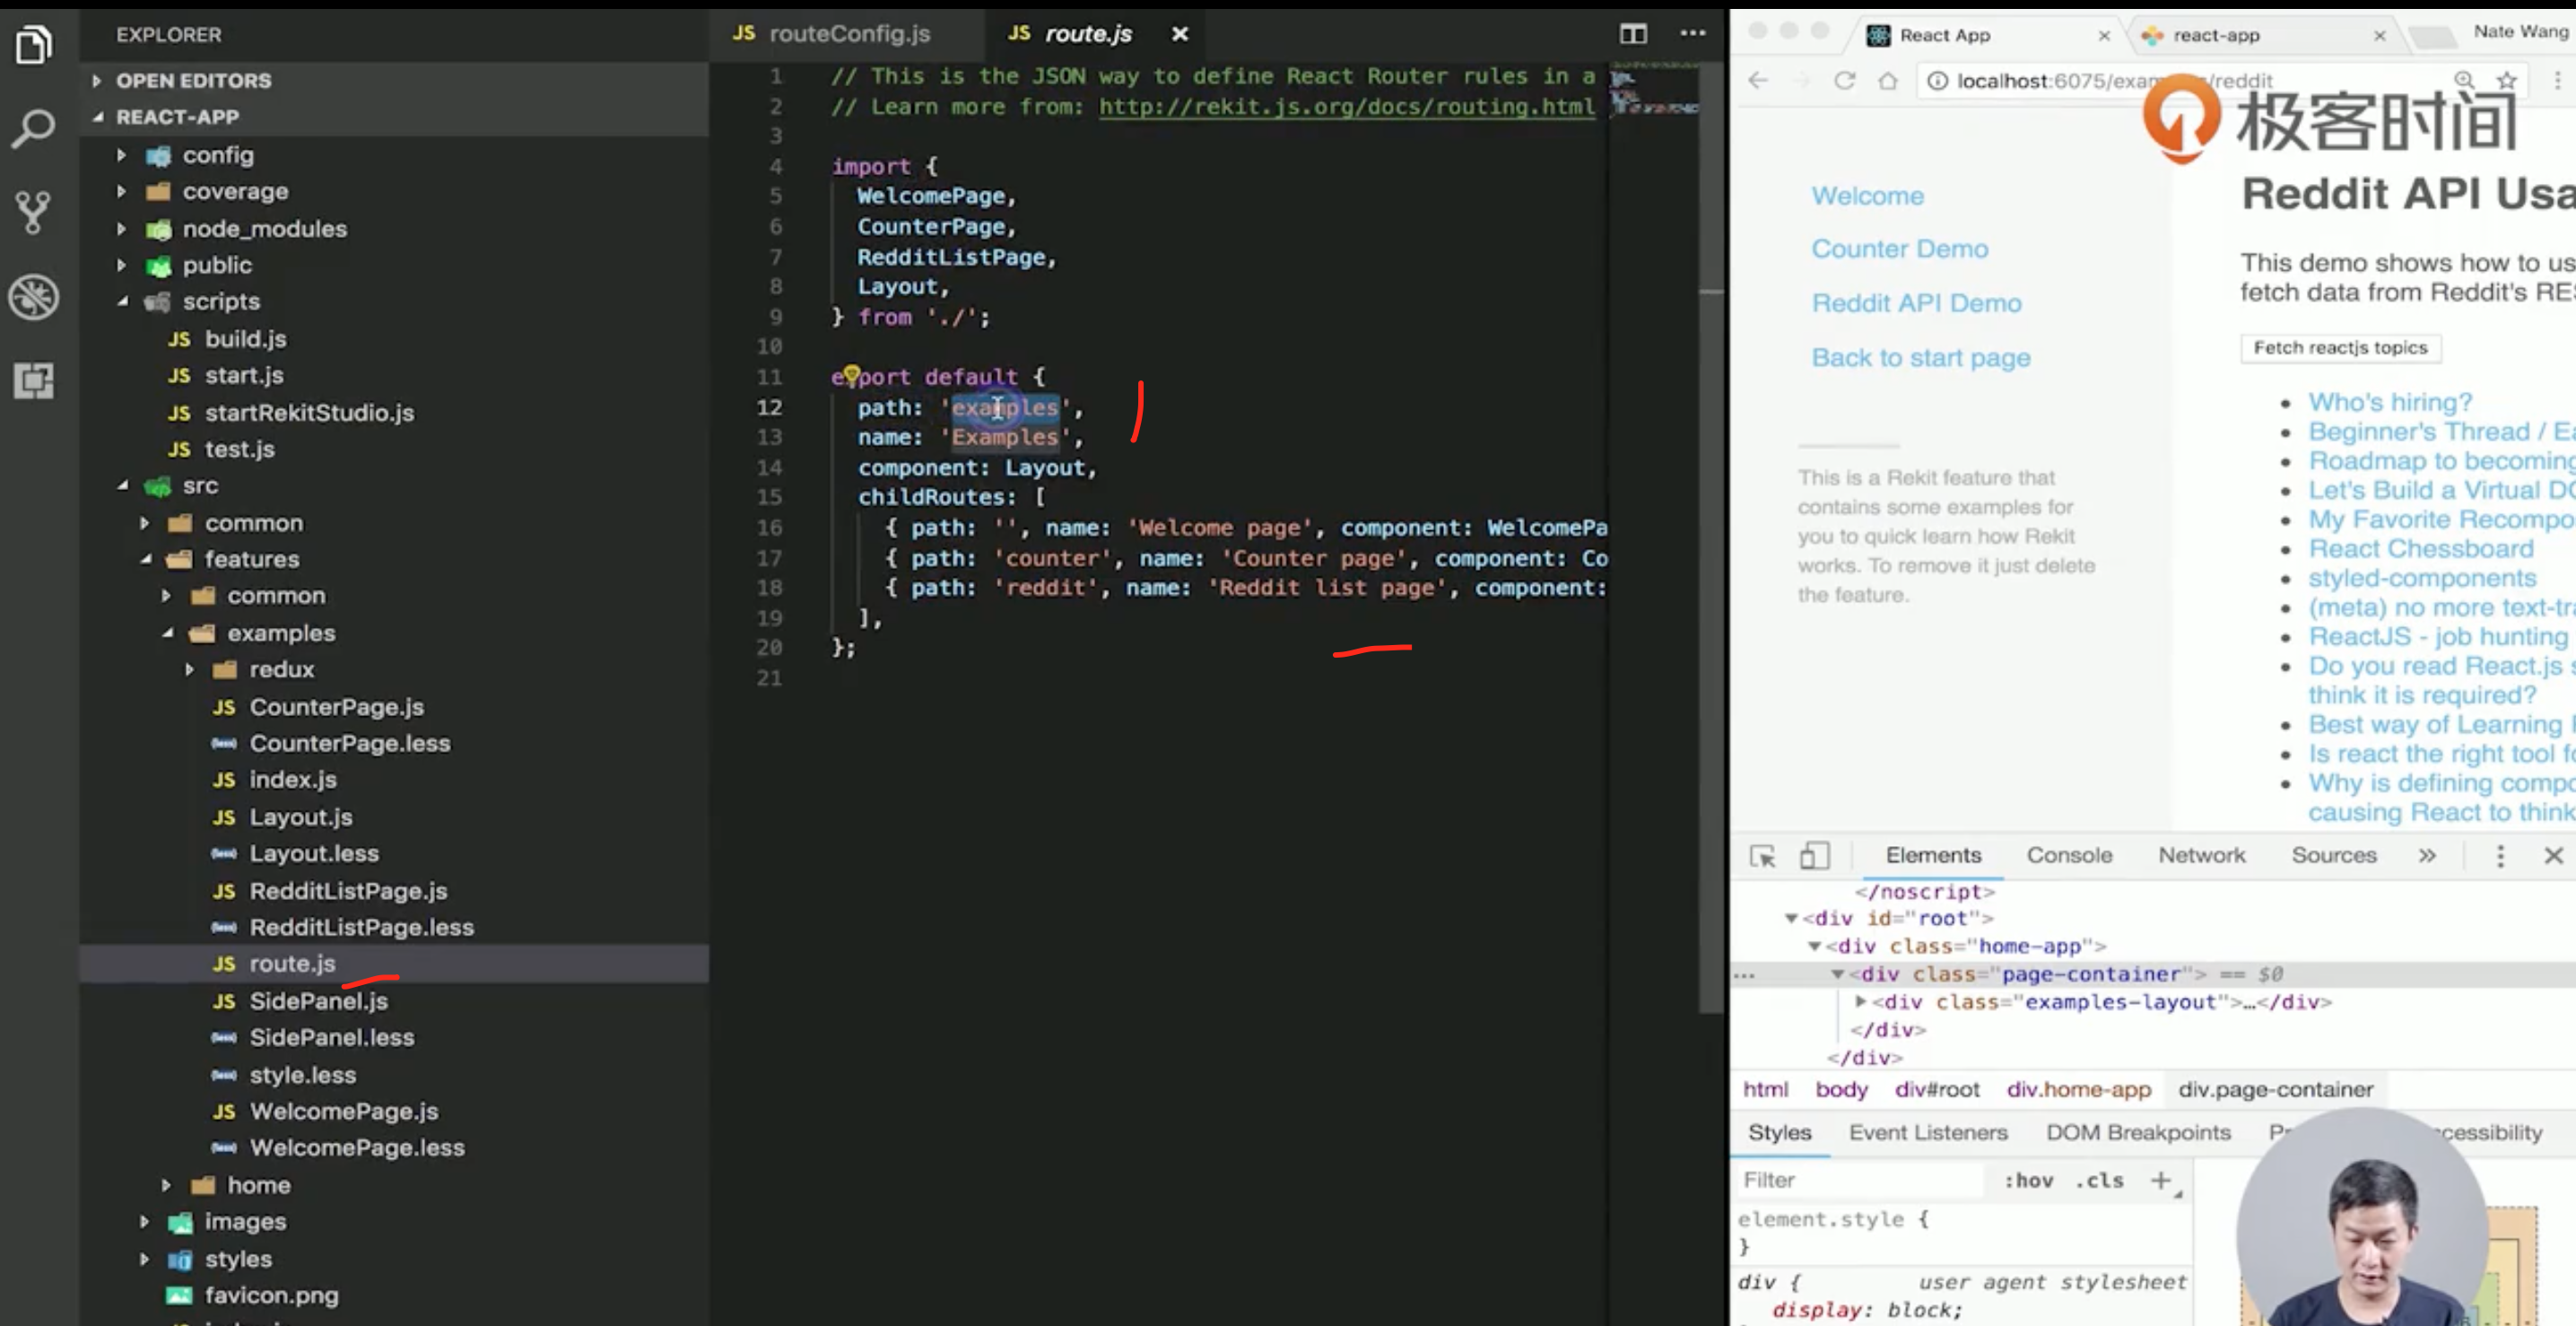Click the Counter Demo link
2576x1326 pixels.
point(1899,249)
